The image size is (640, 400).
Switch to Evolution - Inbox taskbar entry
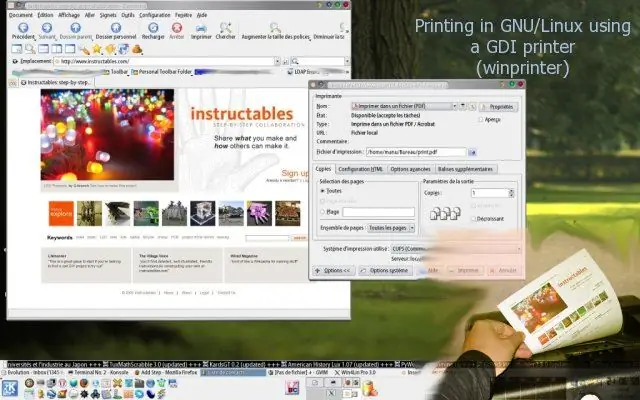click(33, 373)
